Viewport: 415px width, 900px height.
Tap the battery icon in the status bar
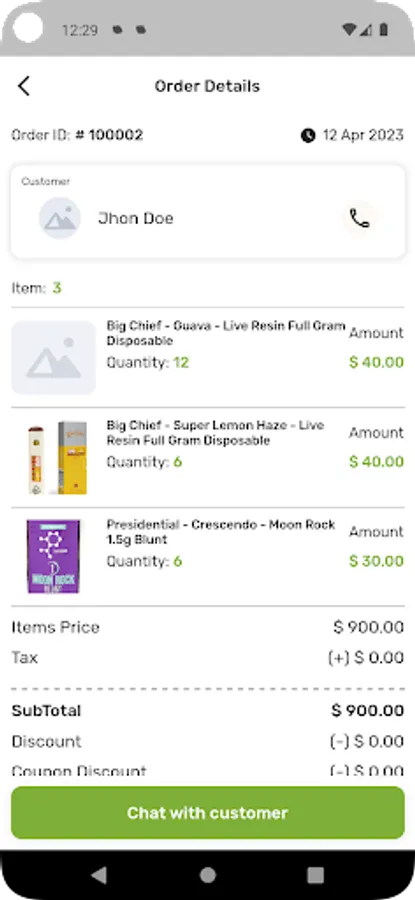(x=383, y=29)
